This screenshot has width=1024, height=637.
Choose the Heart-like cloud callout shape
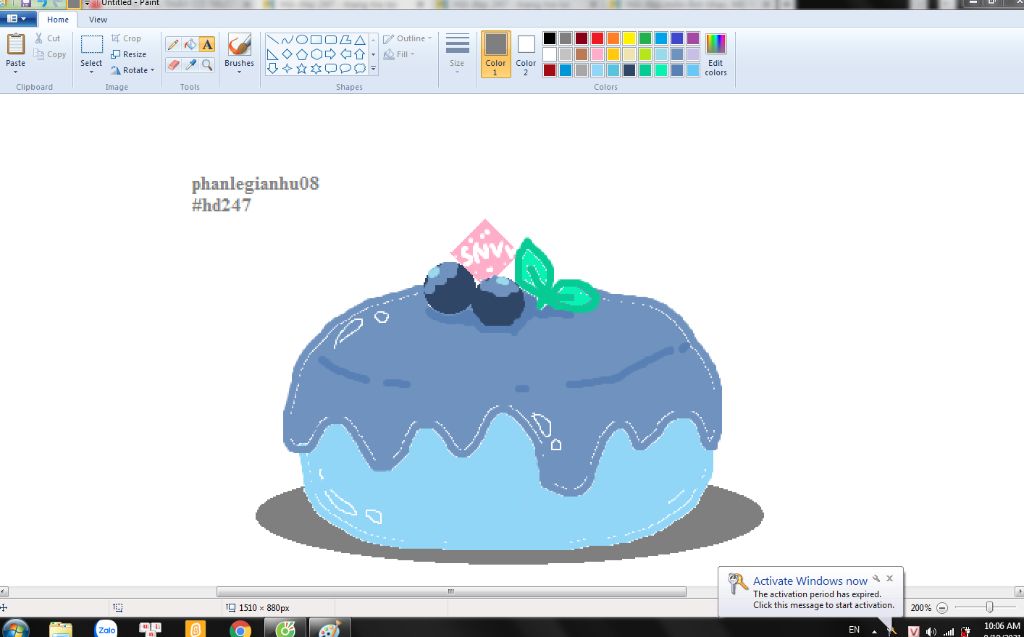359,68
